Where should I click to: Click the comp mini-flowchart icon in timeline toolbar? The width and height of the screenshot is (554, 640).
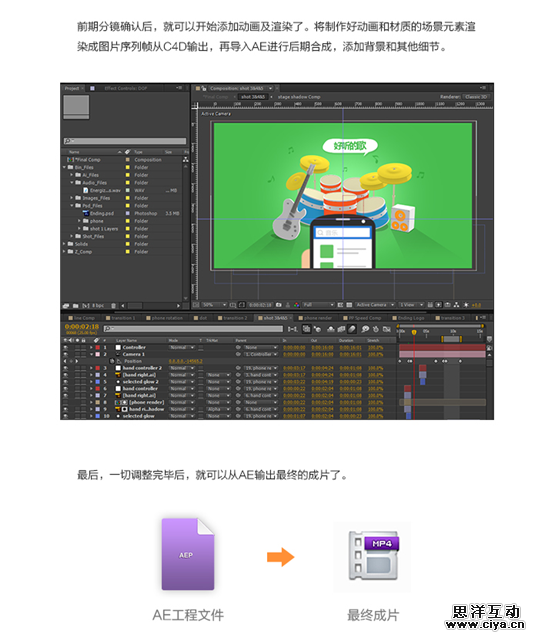coord(293,329)
